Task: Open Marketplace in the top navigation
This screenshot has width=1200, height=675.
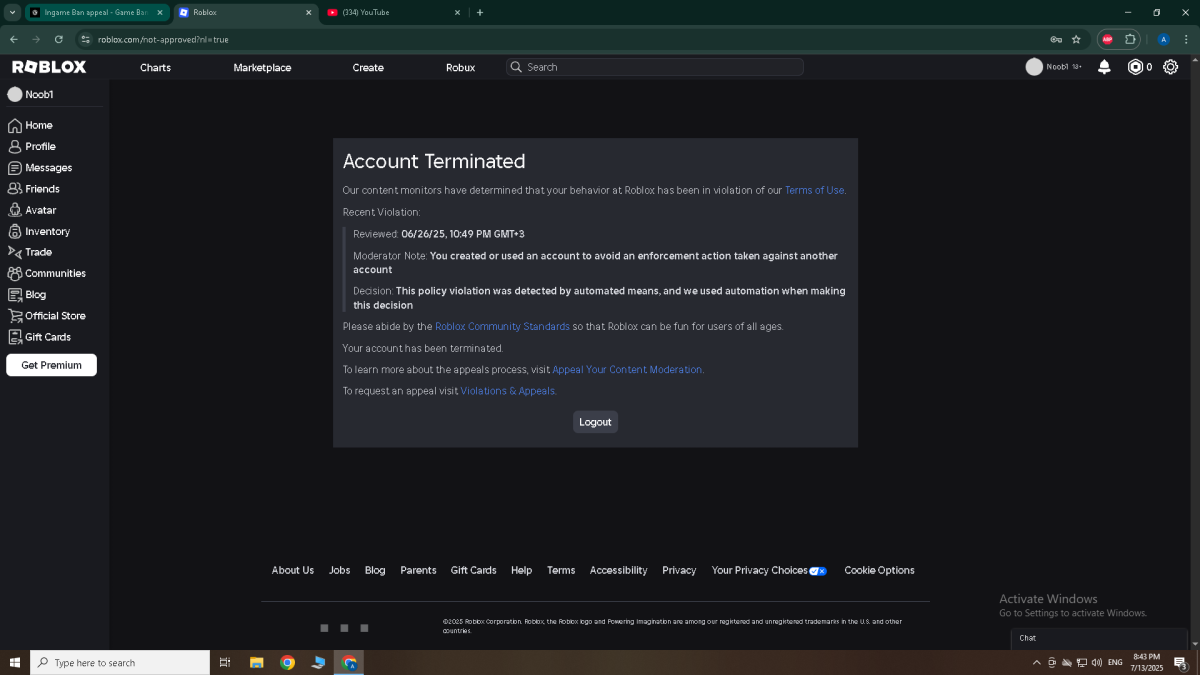Action: pyautogui.click(x=262, y=67)
